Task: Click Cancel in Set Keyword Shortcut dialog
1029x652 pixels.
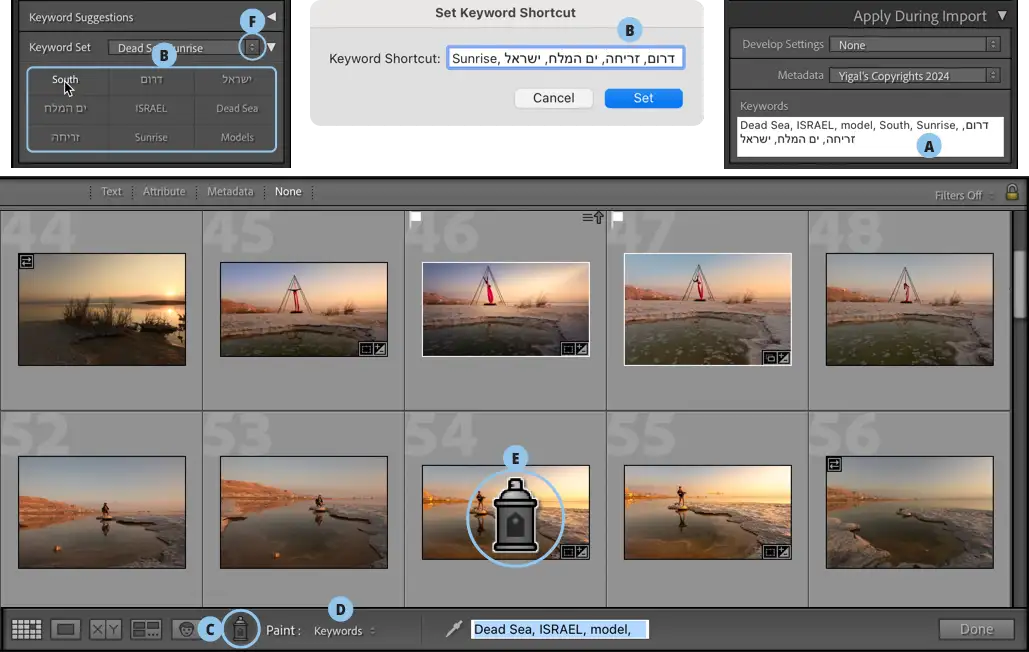Action: 553,98
